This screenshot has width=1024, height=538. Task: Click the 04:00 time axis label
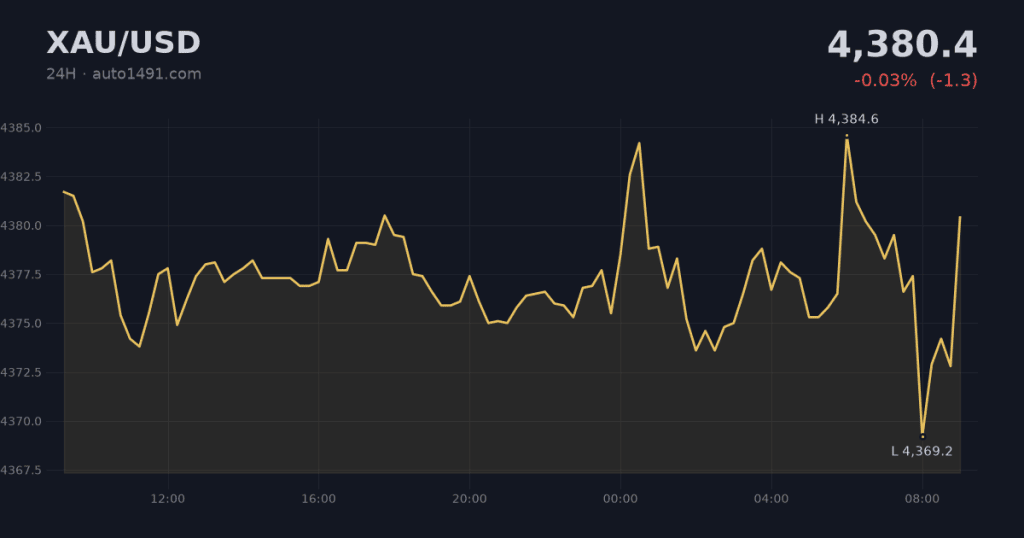tap(771, 499)
